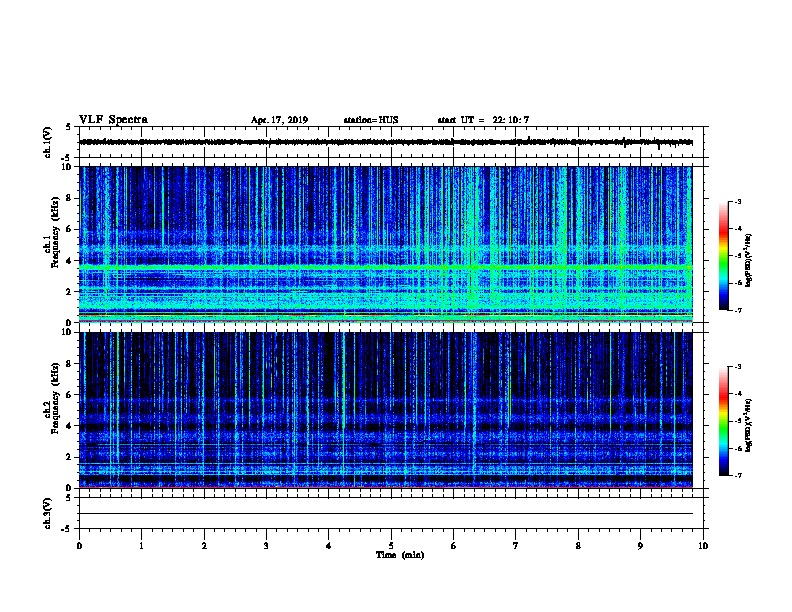Click the time axis end label "10"
This screenshot has width=792, height=612.
click(703, 546)
